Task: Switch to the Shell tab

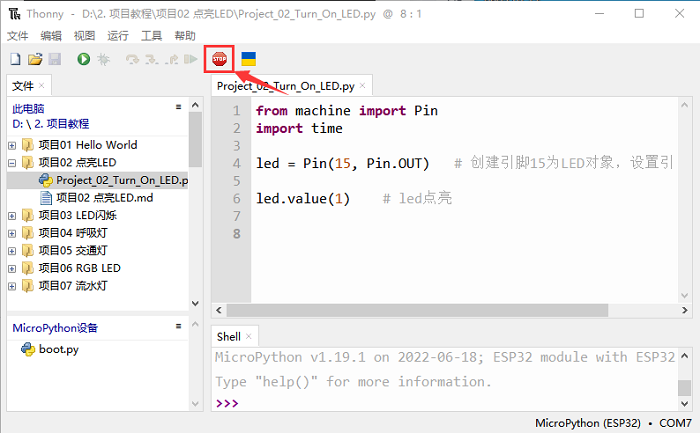Action: 229,337
